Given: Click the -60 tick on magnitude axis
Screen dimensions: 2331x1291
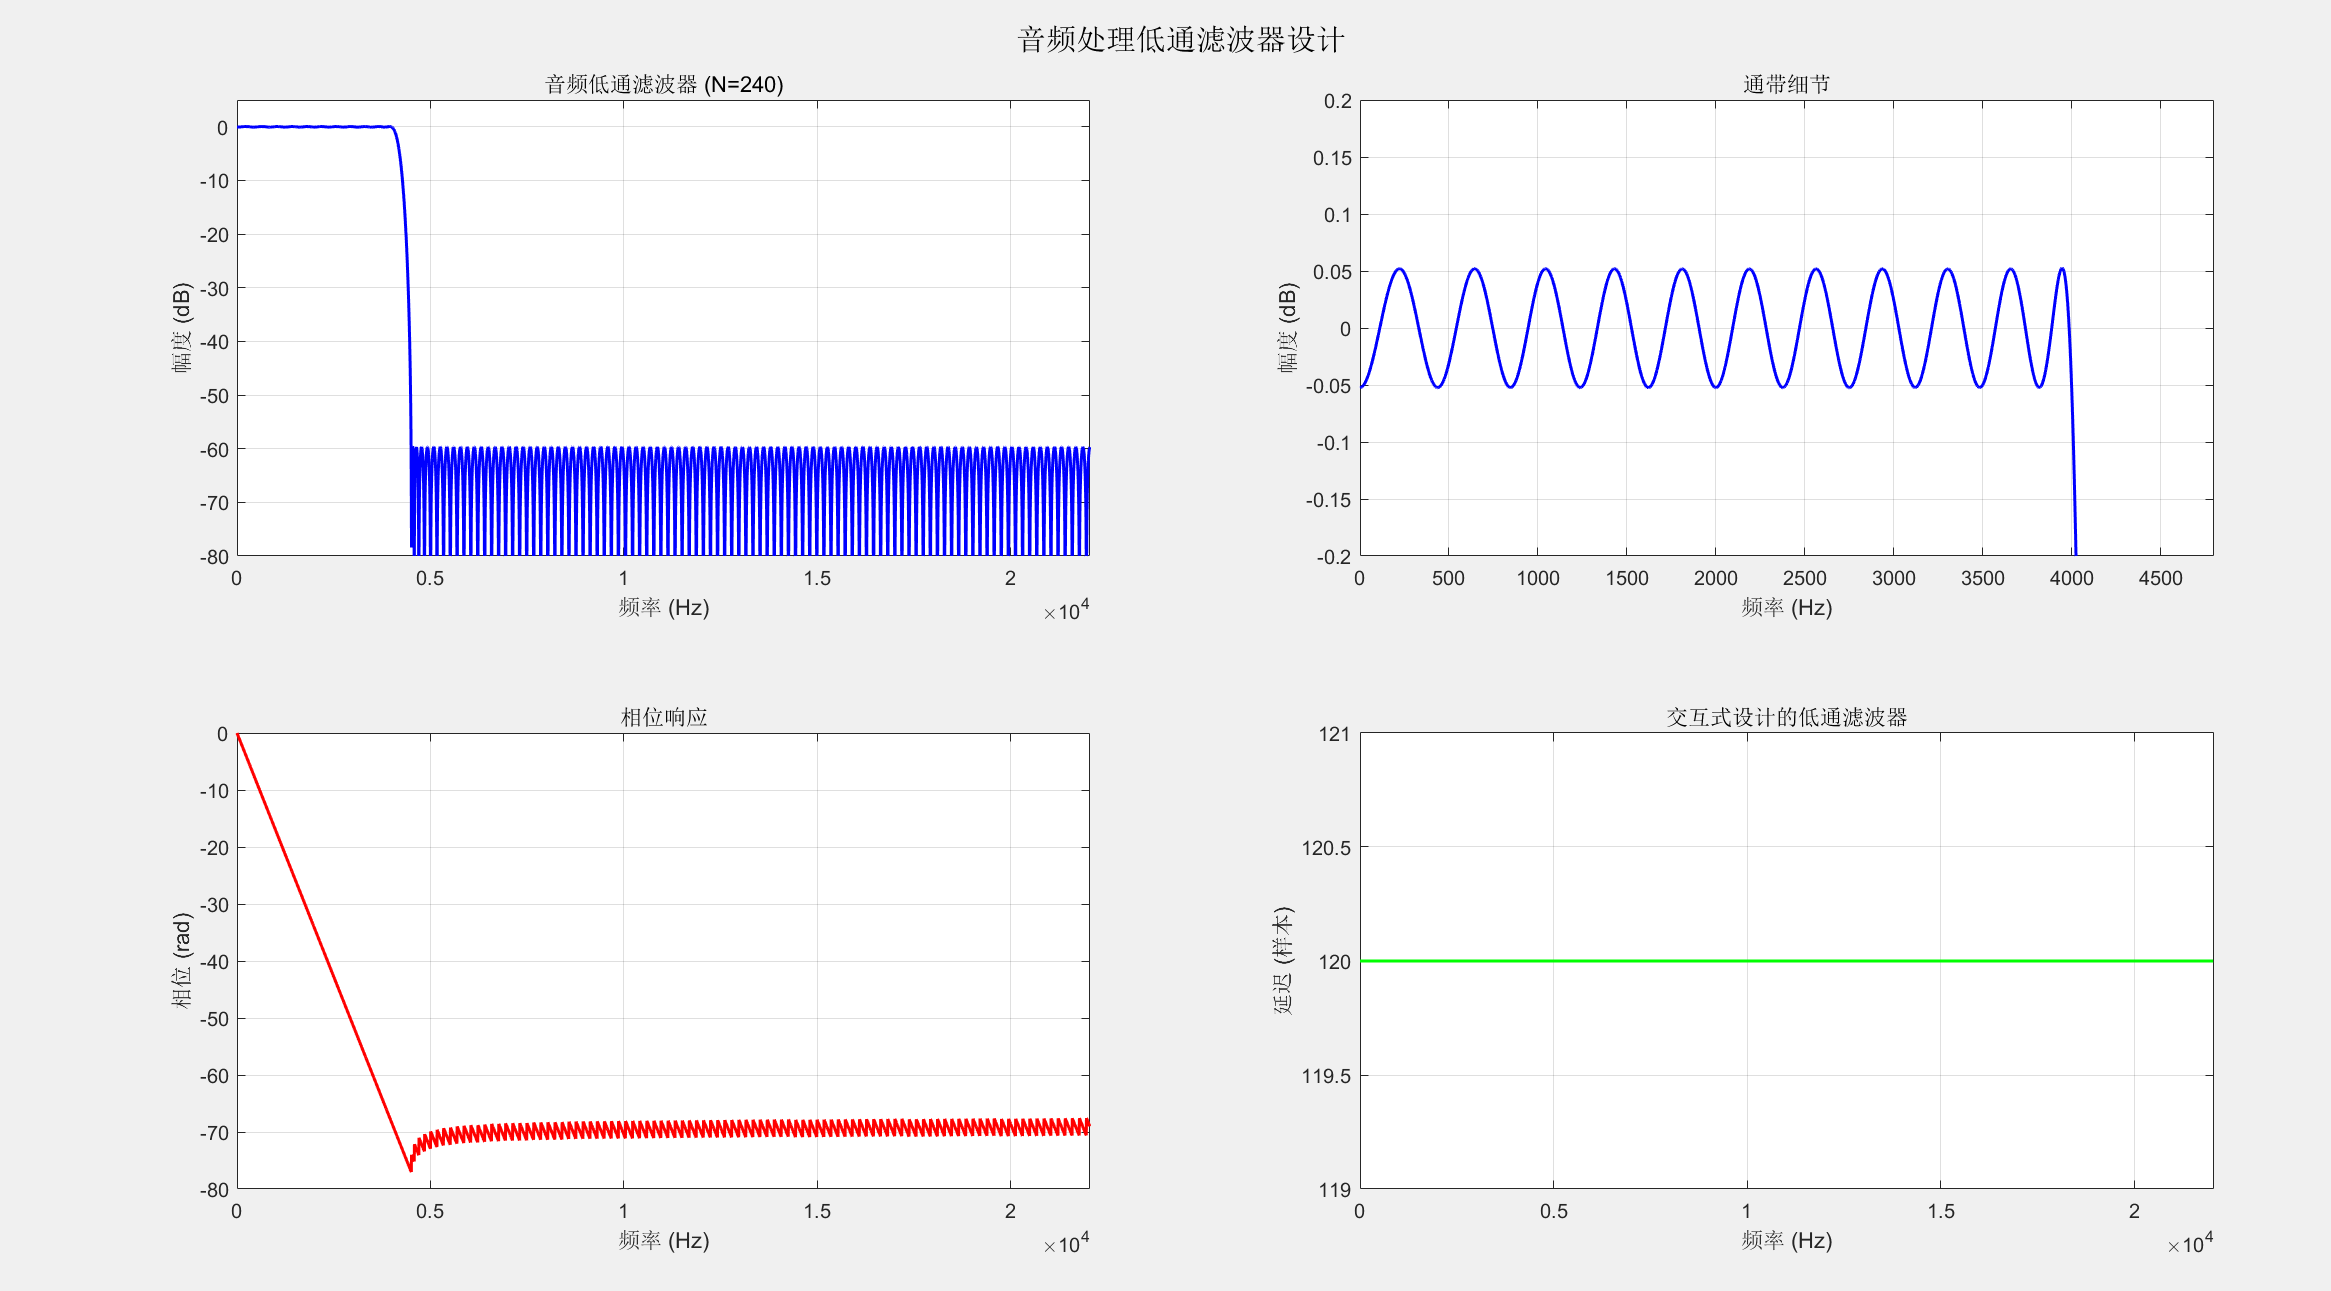Looking at the screenshot, I should coord(214,450).
